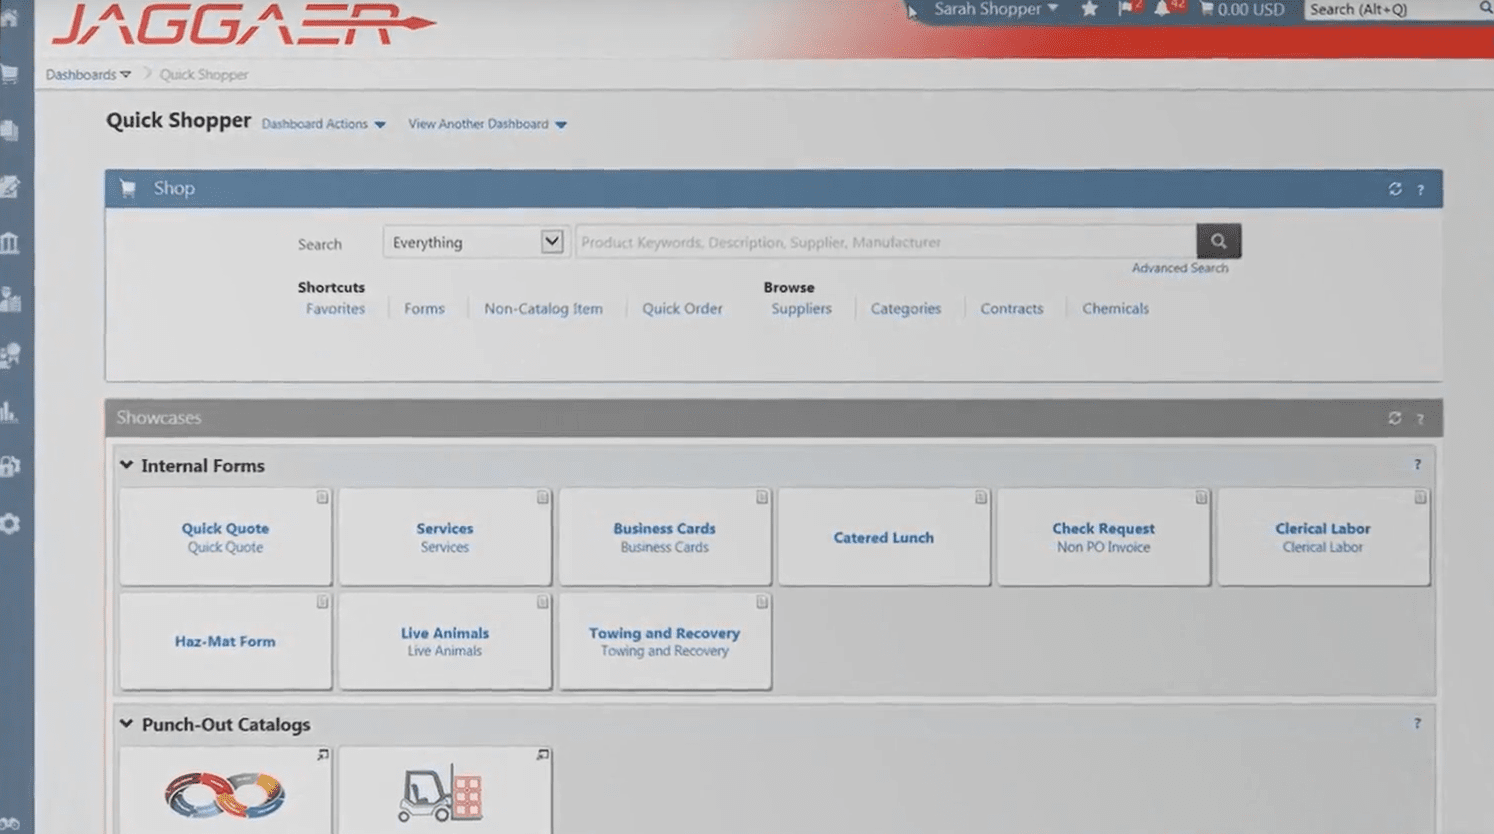Screen dimensions: 1494x834
Task: Click the Non-Catalog Item shortcut
Action: point(543,309)
